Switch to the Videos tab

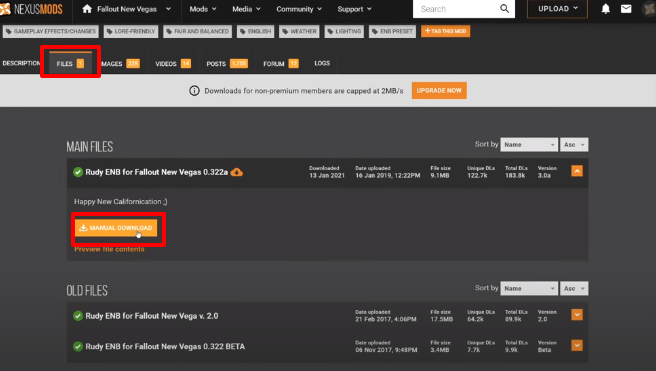[173, 64]
